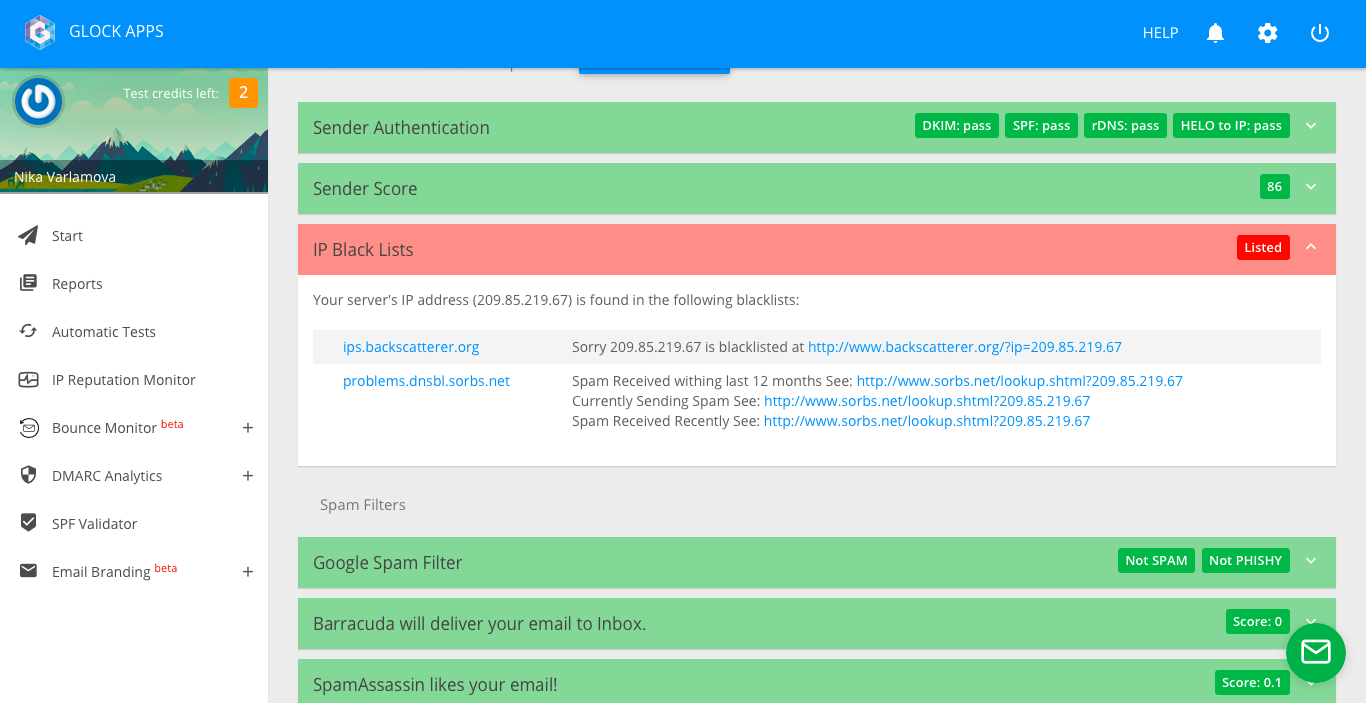This screenshot has width=1366, height=703.
Task: Click the Email Branding mail icon
Action: click(29, 572)
